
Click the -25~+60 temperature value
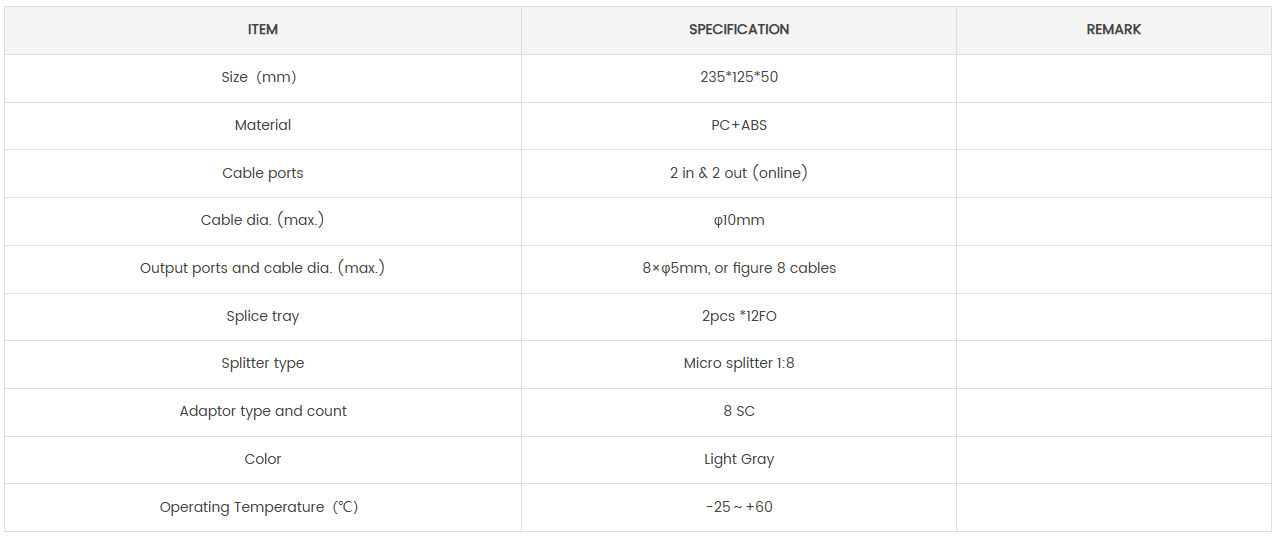(739, 507)
